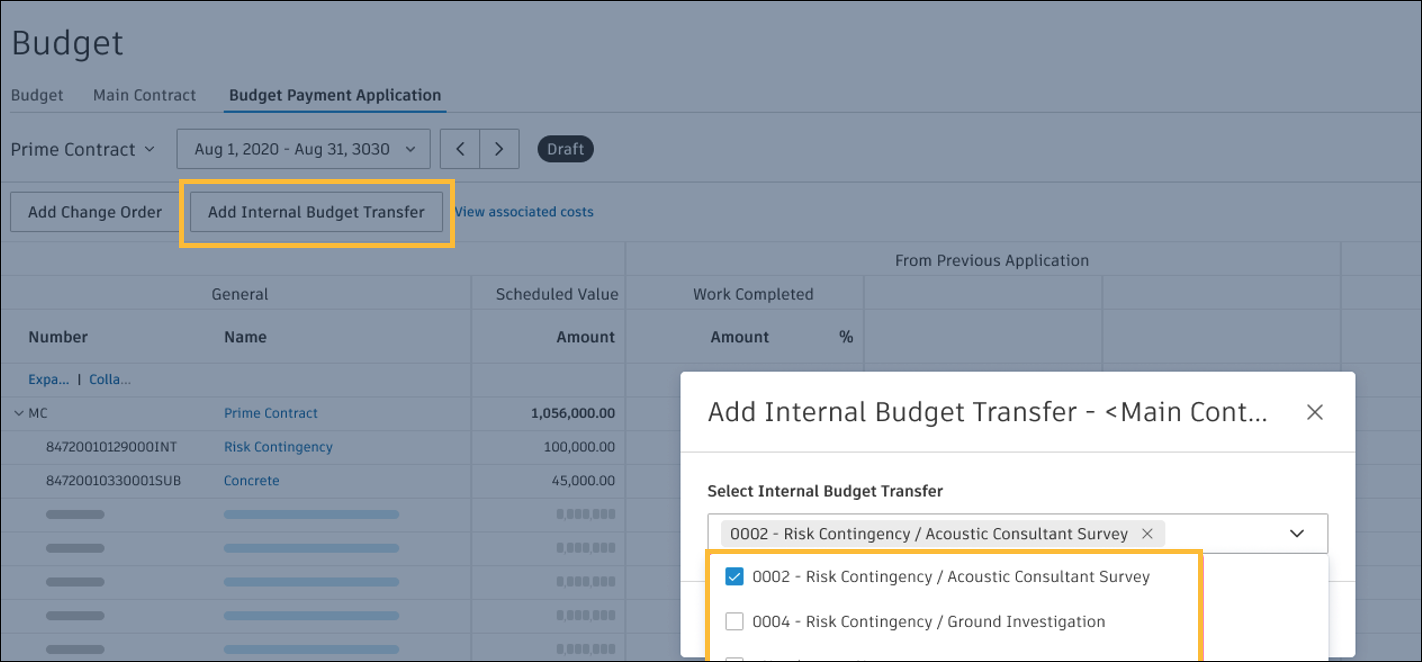
Task: Open the Concrete budget item link
Action: coord(251,481)
